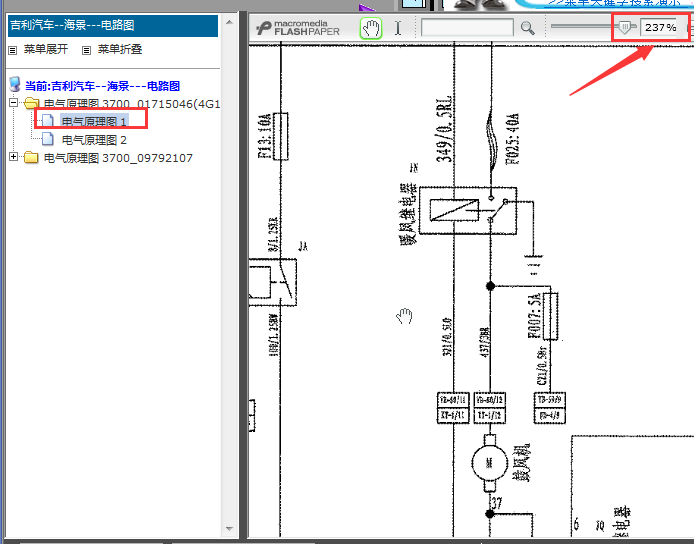Click the zoom slider handle
This screenshot has height=544, width=694.
[x=626, y=28]
